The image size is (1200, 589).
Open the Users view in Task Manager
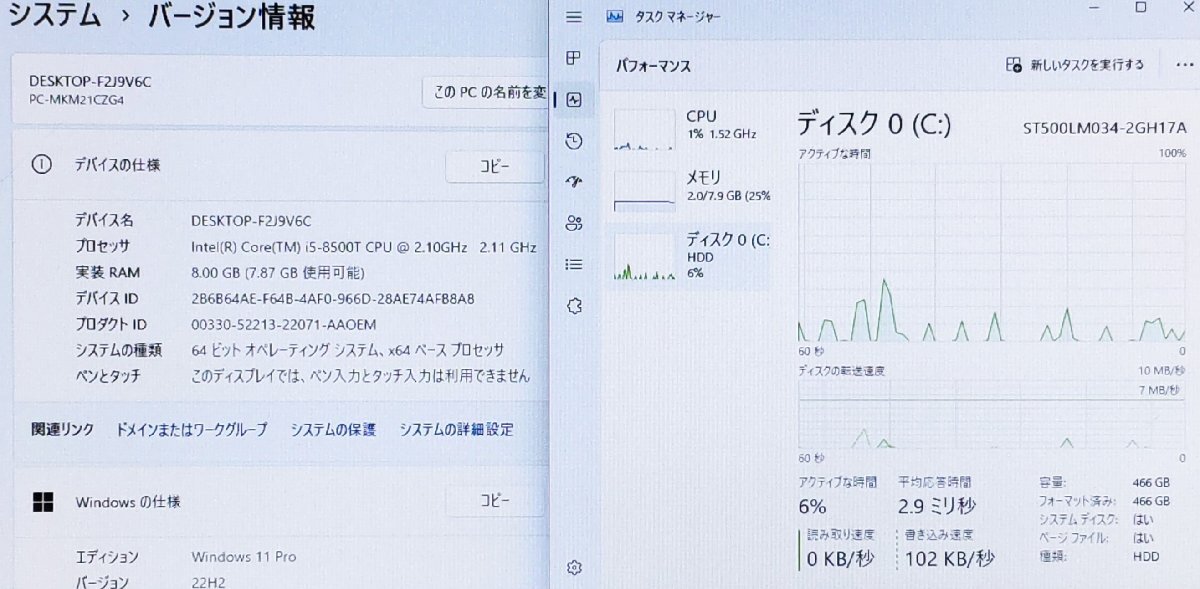573,223
